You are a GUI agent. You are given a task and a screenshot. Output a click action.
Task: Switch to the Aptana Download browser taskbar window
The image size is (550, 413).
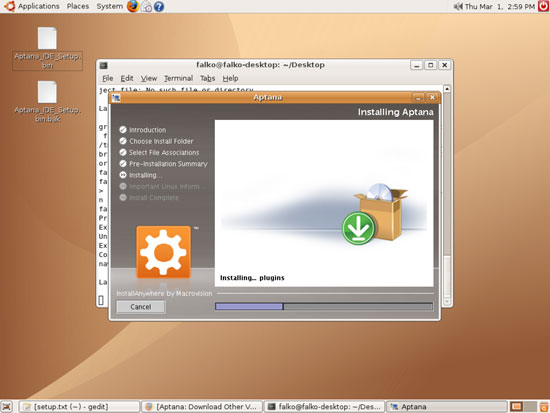tap(202, 407)
